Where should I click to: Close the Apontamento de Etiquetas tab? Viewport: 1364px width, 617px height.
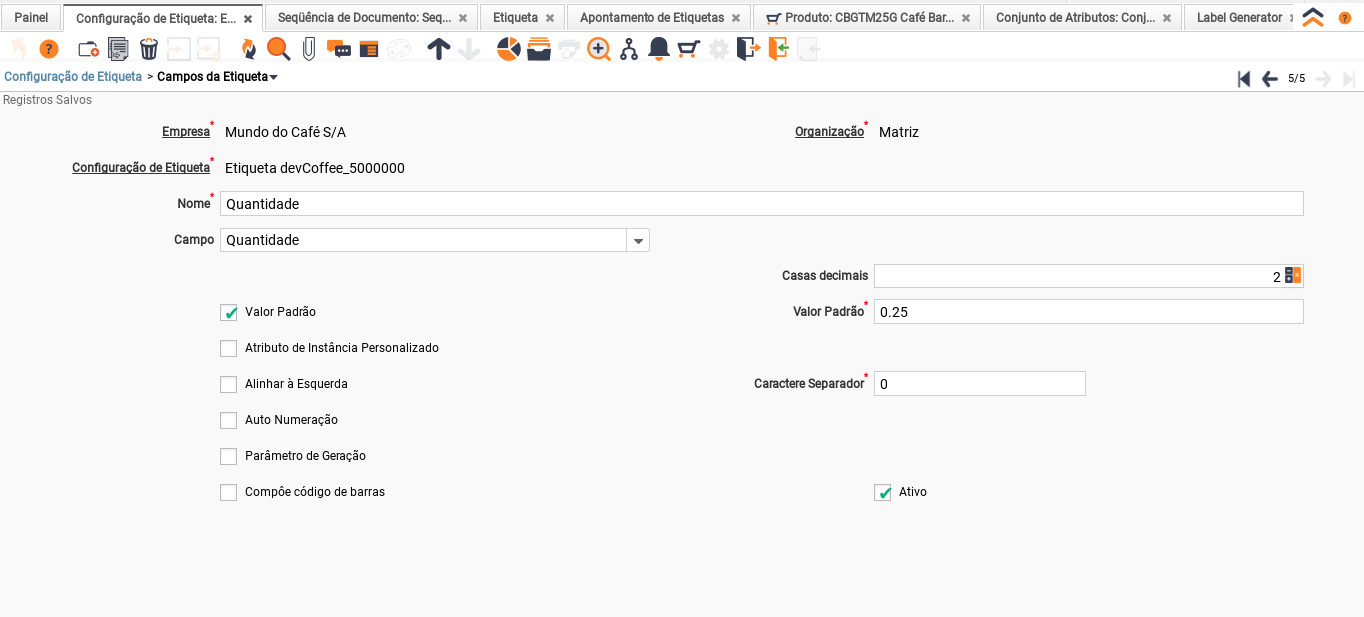[735, 18]
